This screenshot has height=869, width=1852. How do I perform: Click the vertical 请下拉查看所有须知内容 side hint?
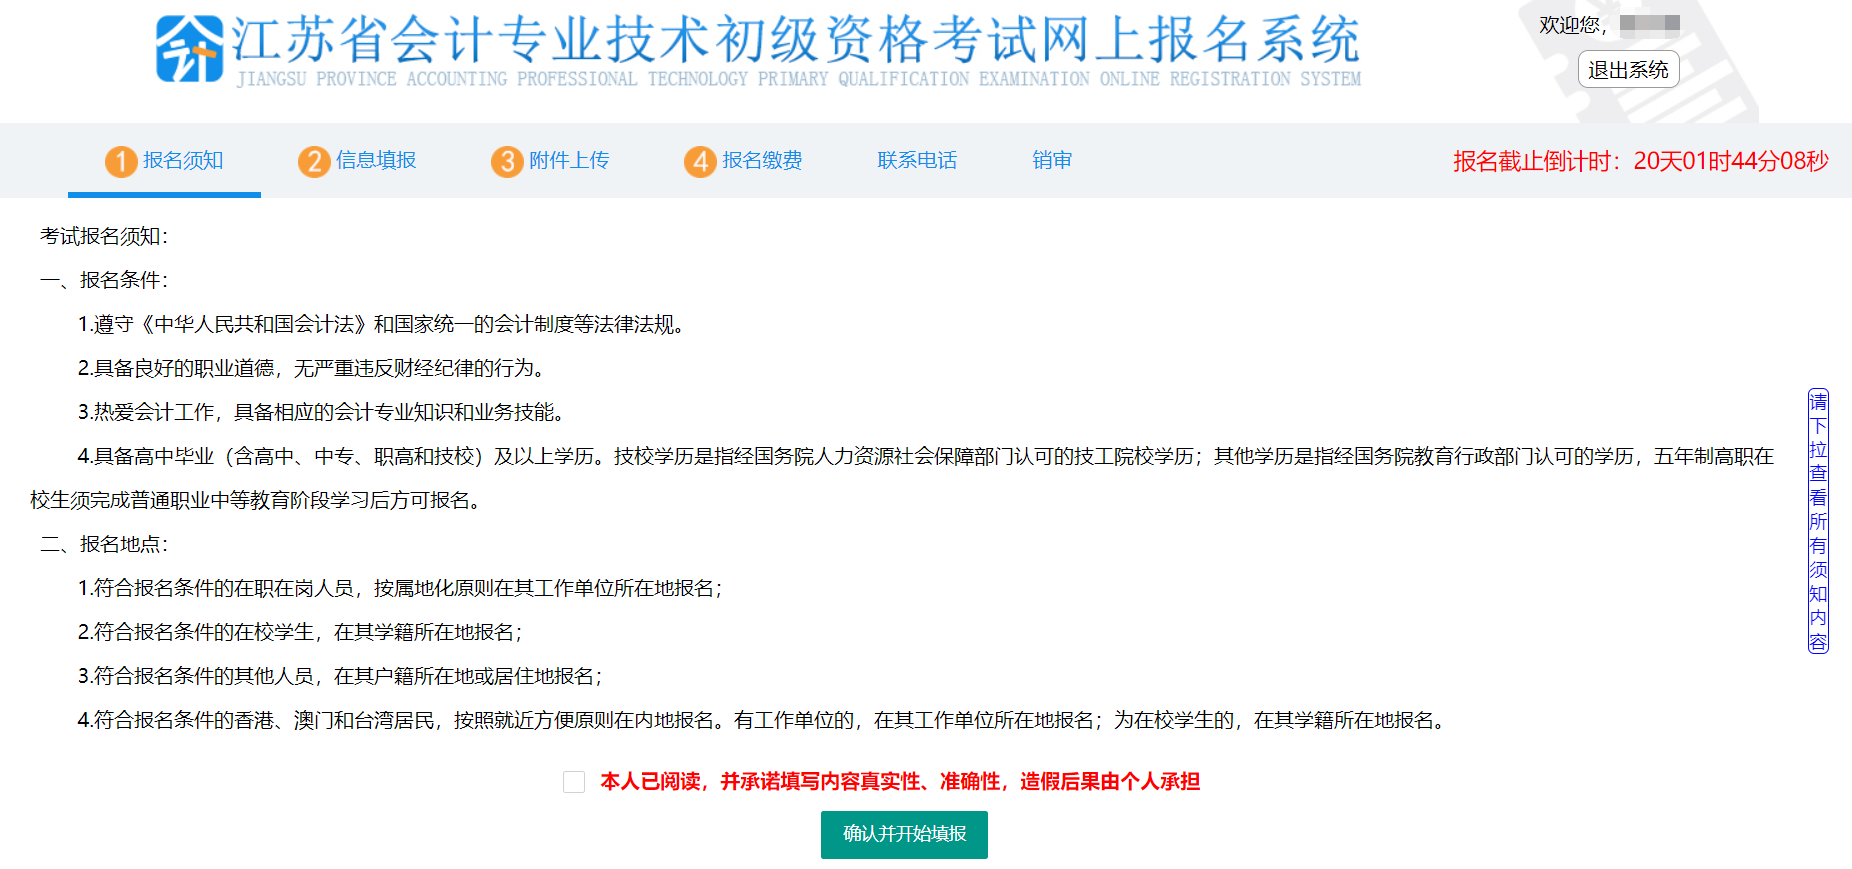[1818, 521]
